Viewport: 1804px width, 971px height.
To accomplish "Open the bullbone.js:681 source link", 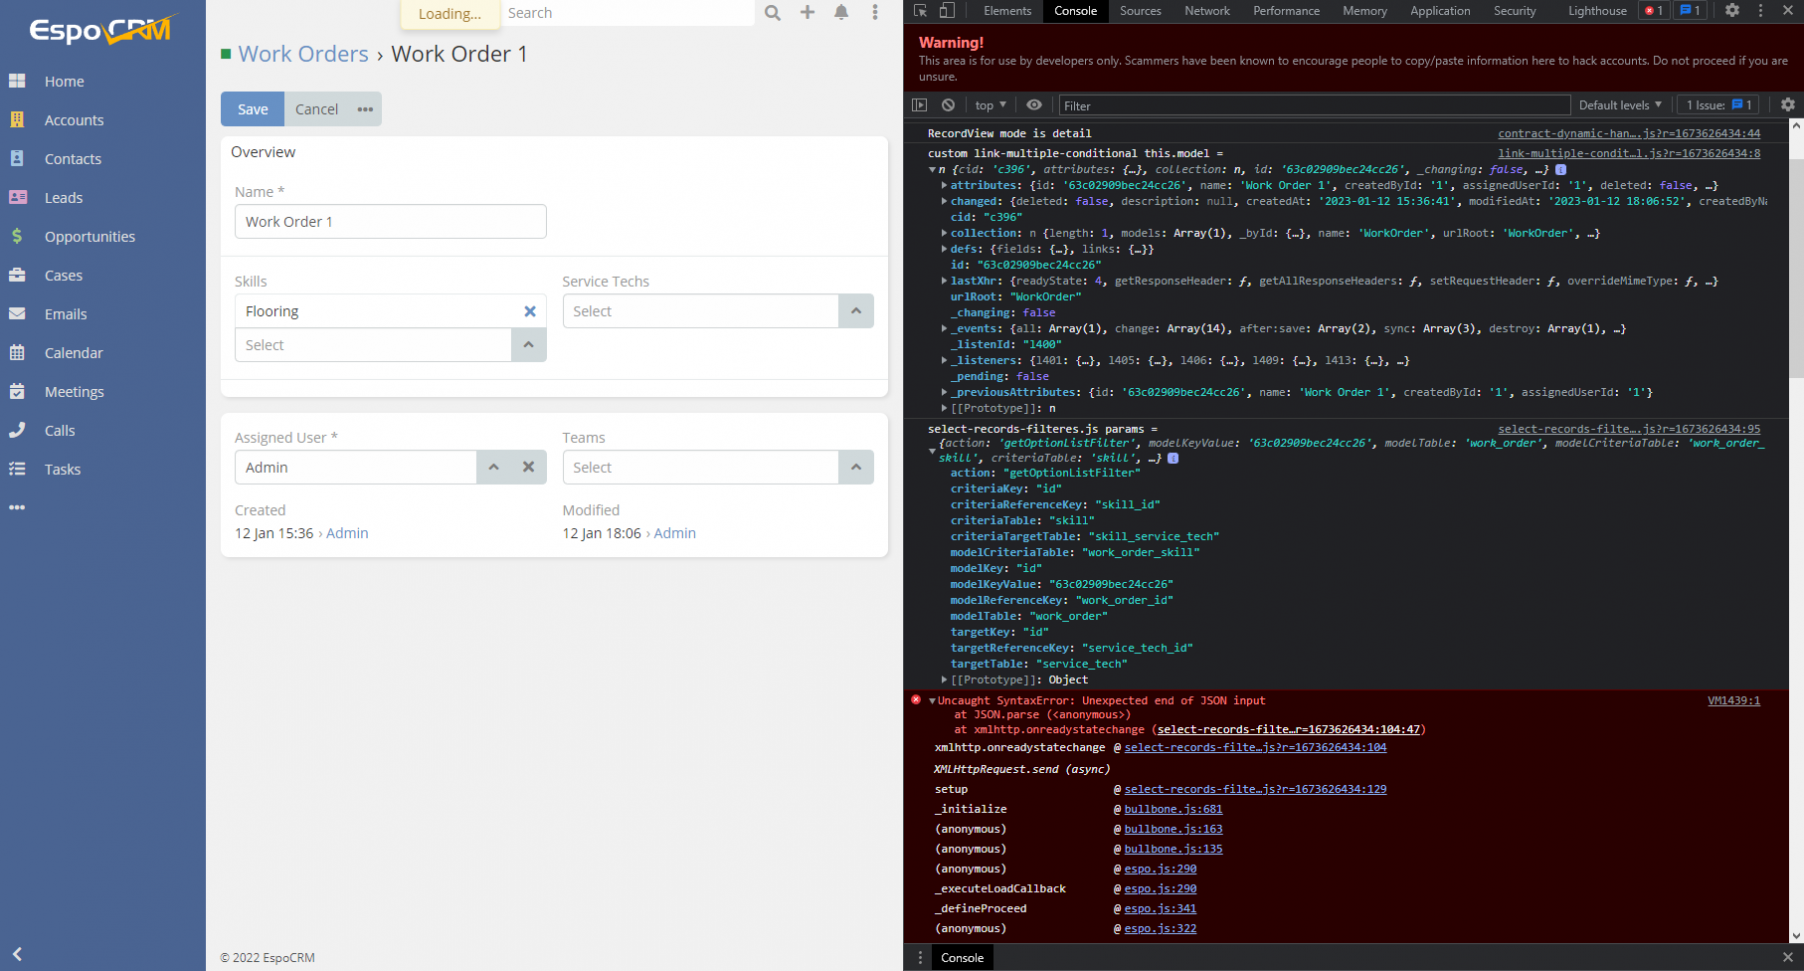I will (x=1173, y=809).
